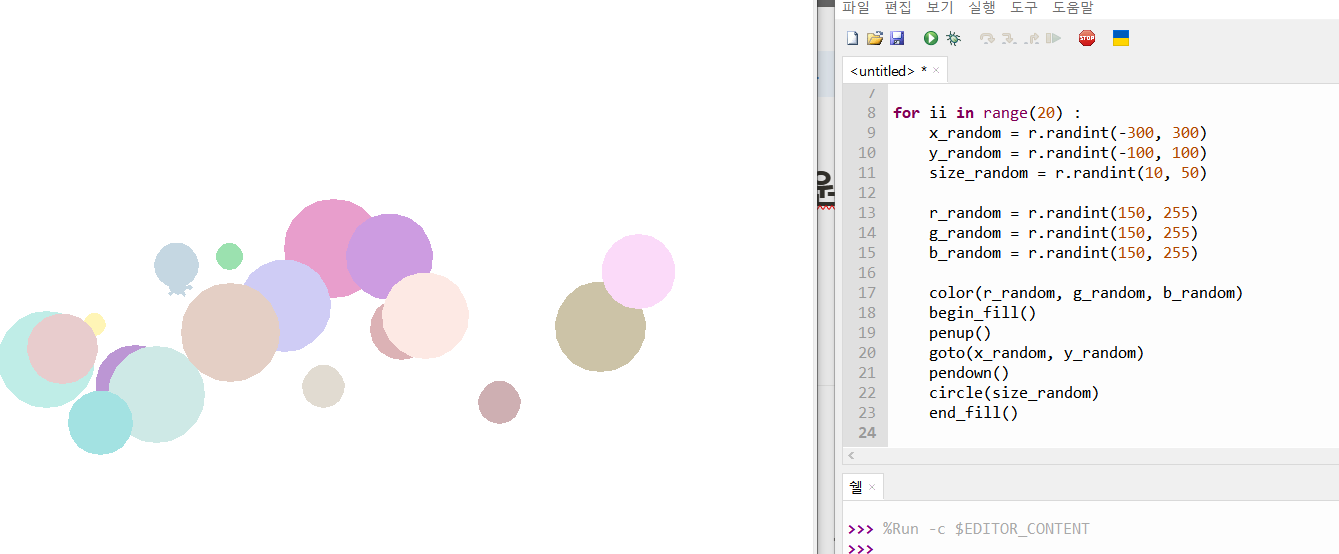
Task: Open the 편집 menu
Action: 898,7
